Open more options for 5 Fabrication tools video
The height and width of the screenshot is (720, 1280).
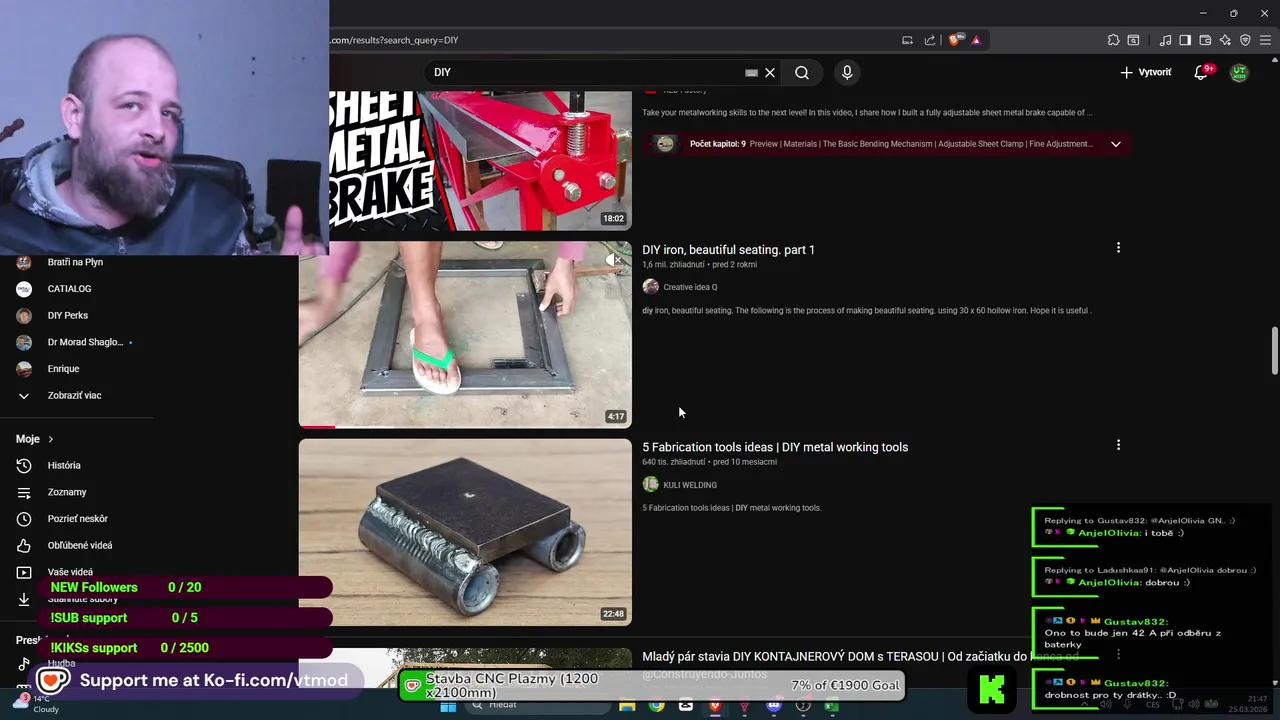1118,445
